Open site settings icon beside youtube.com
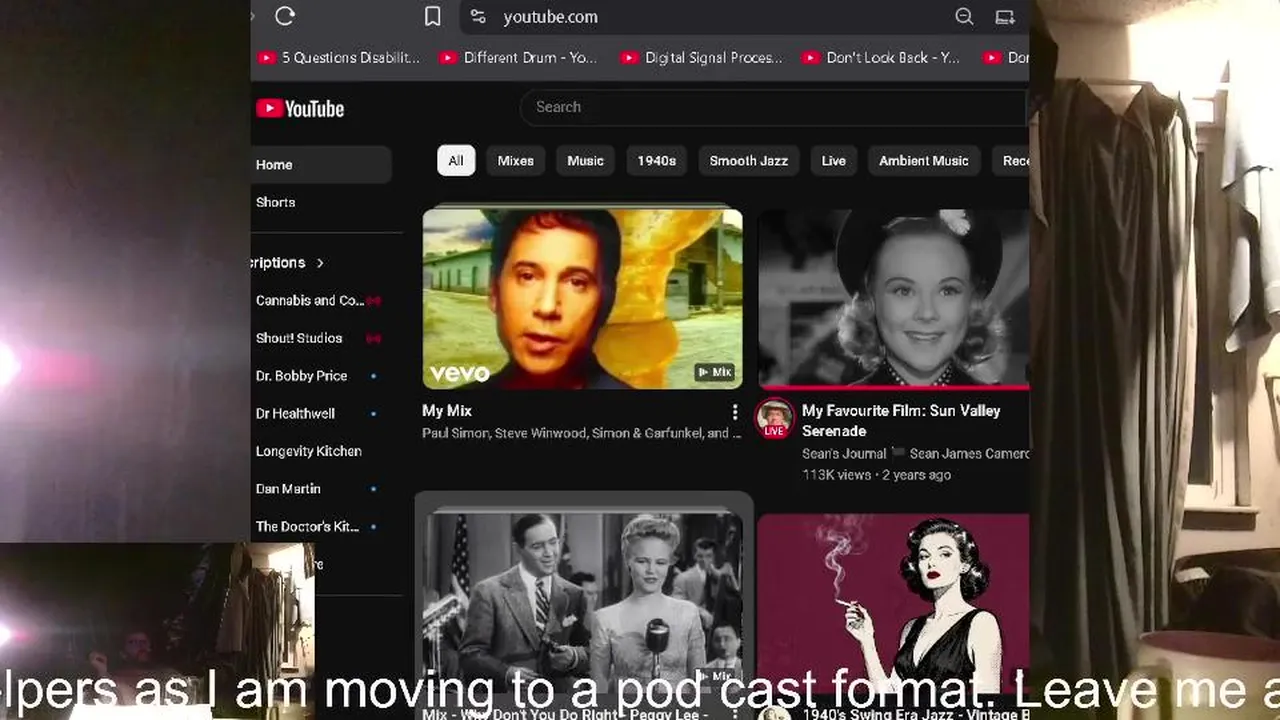Viewport: 1280px width, 720px height. (478, 17)
